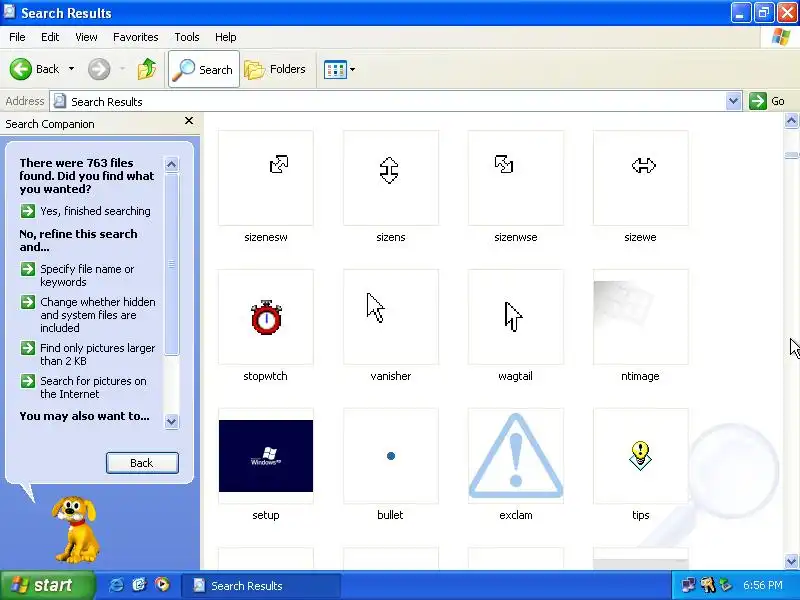Image resolution: width=800 pixels, height=600 pixels.
Task: Click the results pane scroll down arrow
Action: (791, 561)
